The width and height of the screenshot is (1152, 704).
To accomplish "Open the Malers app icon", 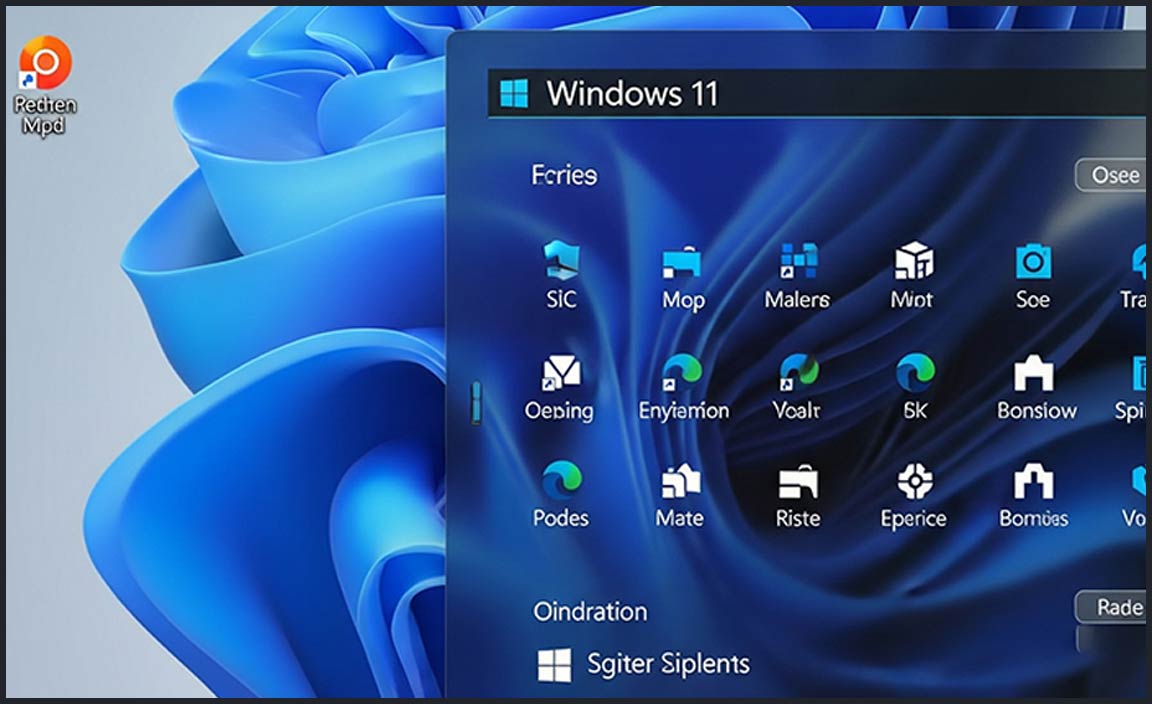I will click(x=798, y=262).
